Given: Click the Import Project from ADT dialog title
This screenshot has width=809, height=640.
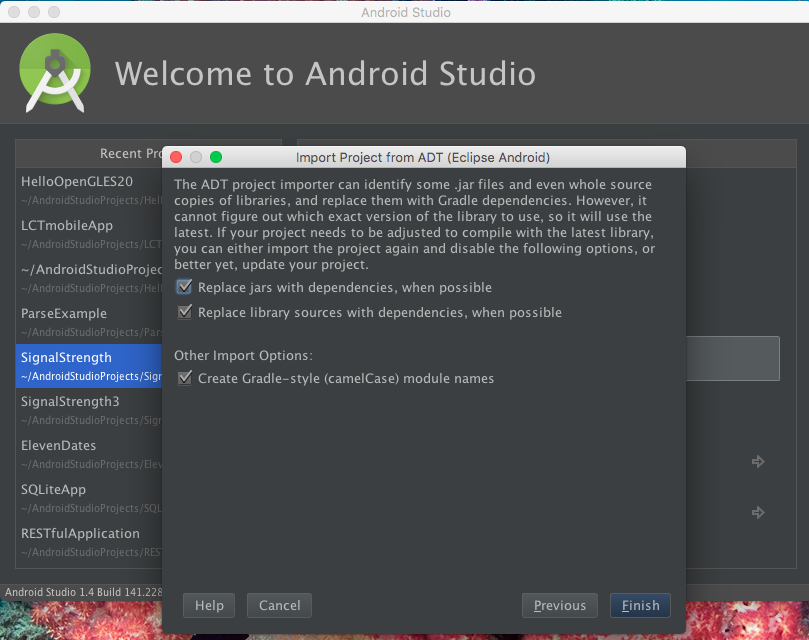Looking at the screenshot, I should tap(423, 157).
